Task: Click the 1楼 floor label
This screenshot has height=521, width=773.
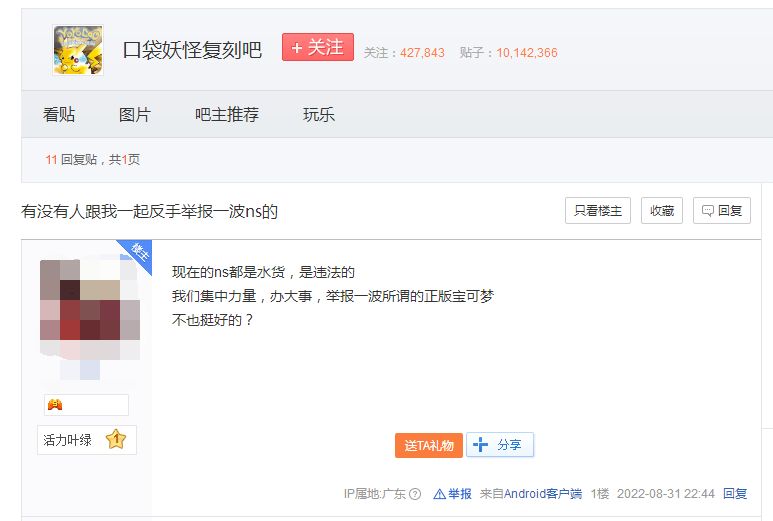Action: click(x=600, y=494)
